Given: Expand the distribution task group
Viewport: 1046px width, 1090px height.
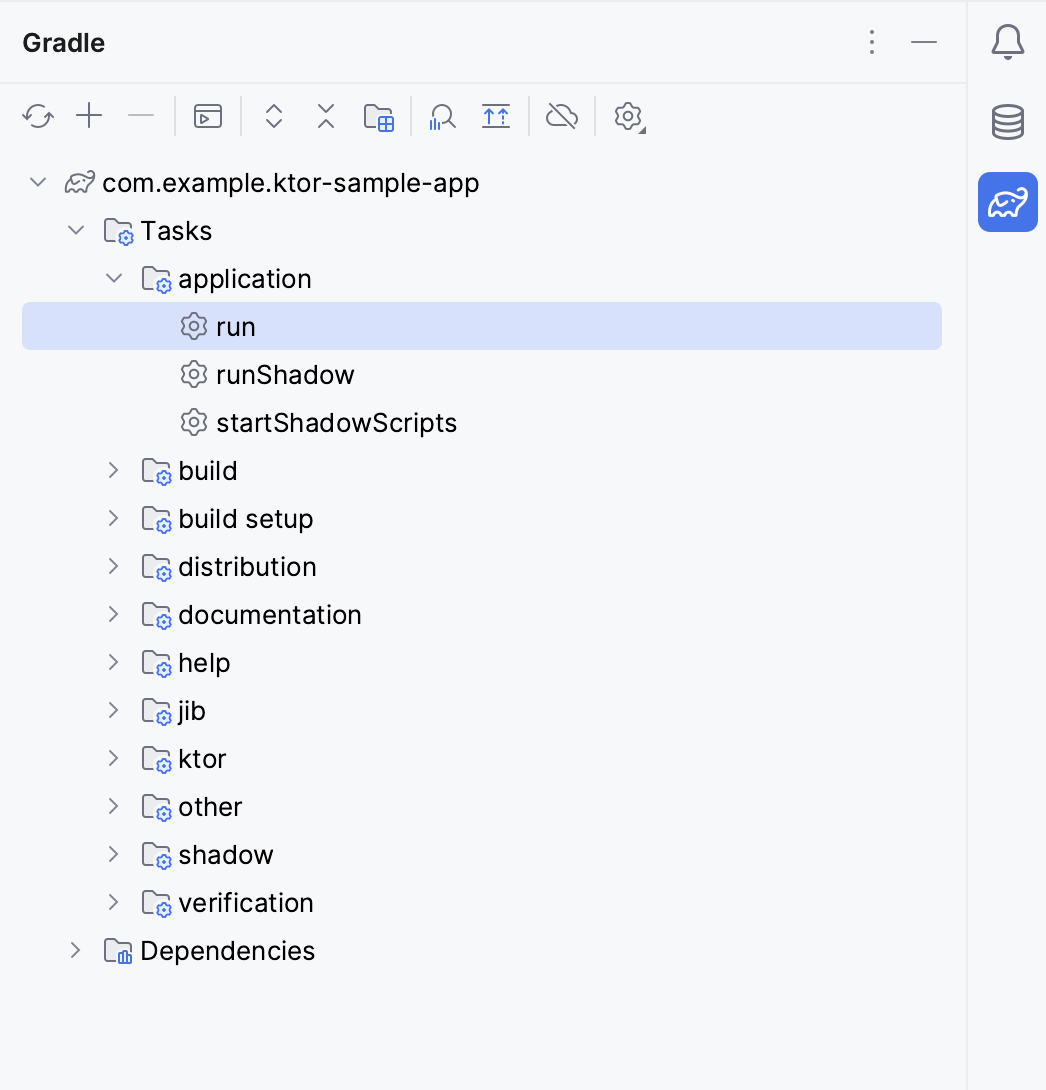Looking at the screenshot, I should (113, 567).
